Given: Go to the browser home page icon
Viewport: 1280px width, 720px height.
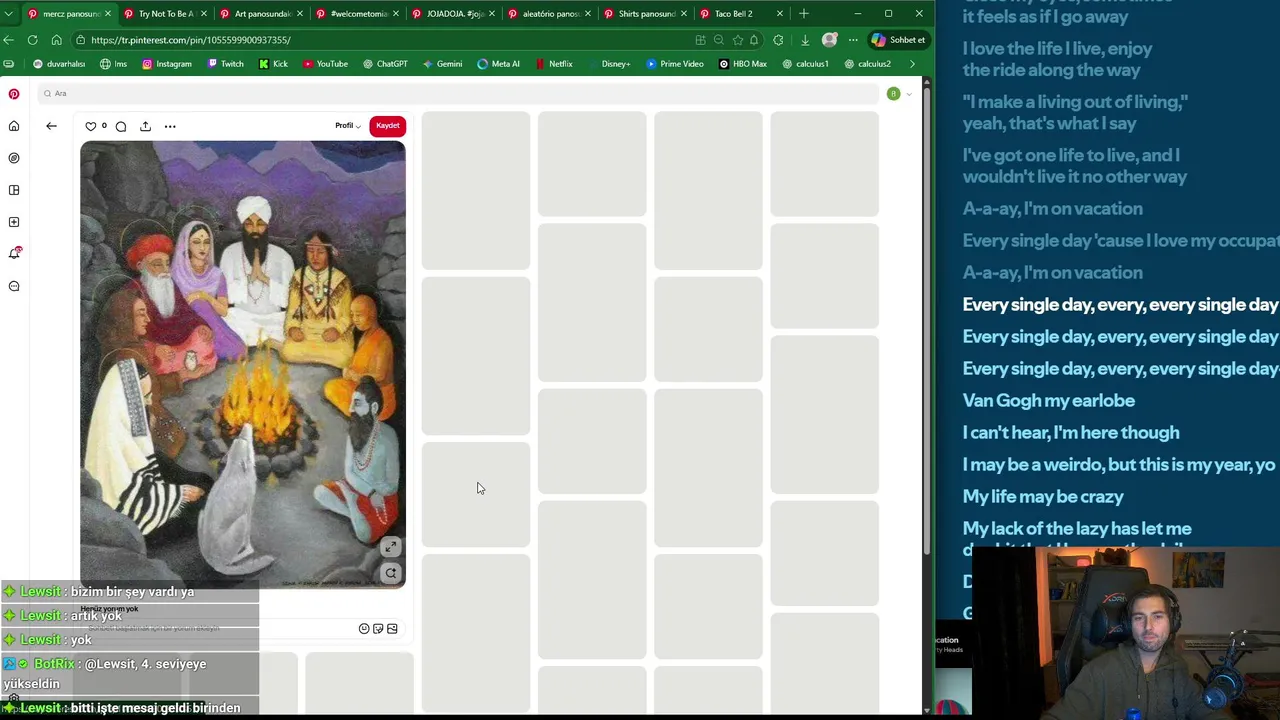Looking at the screenshot, I should tap(56, 40).
